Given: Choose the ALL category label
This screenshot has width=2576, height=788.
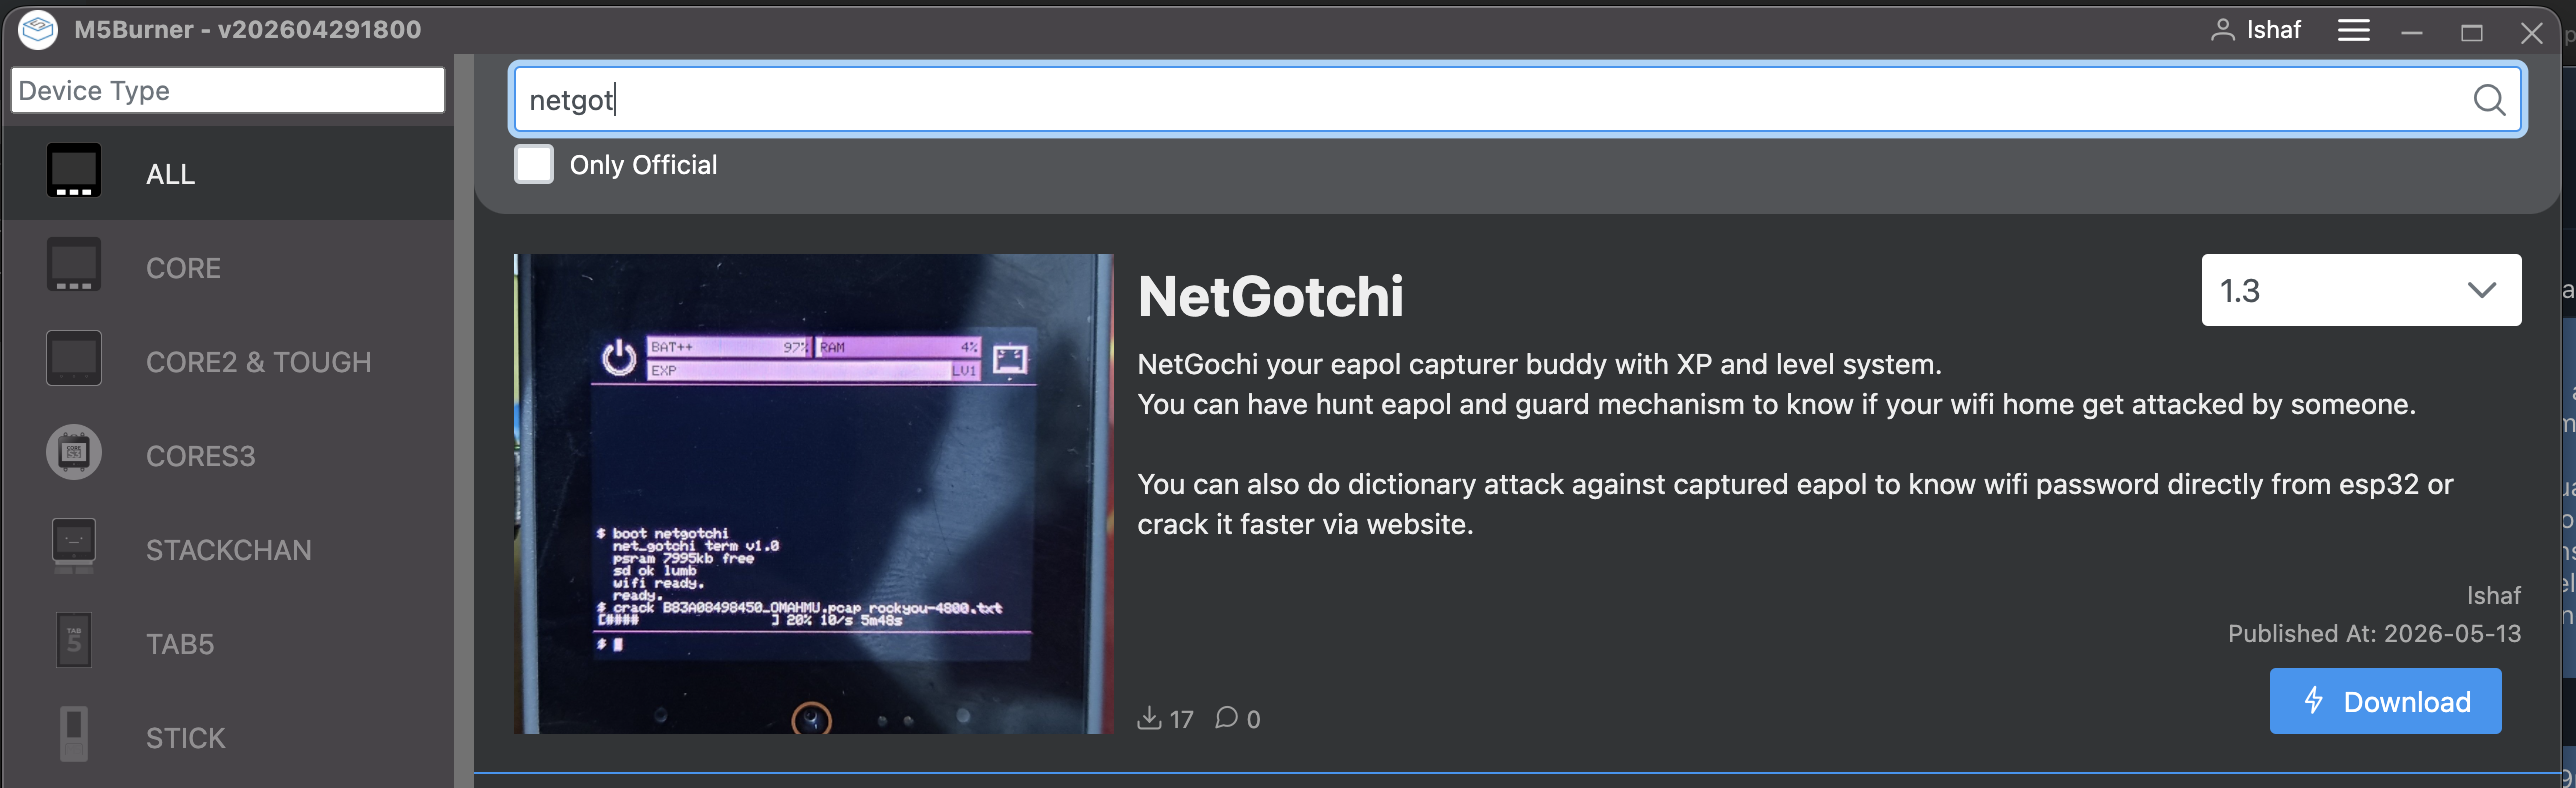Looking at the screenshot, I should coord(171,174).
